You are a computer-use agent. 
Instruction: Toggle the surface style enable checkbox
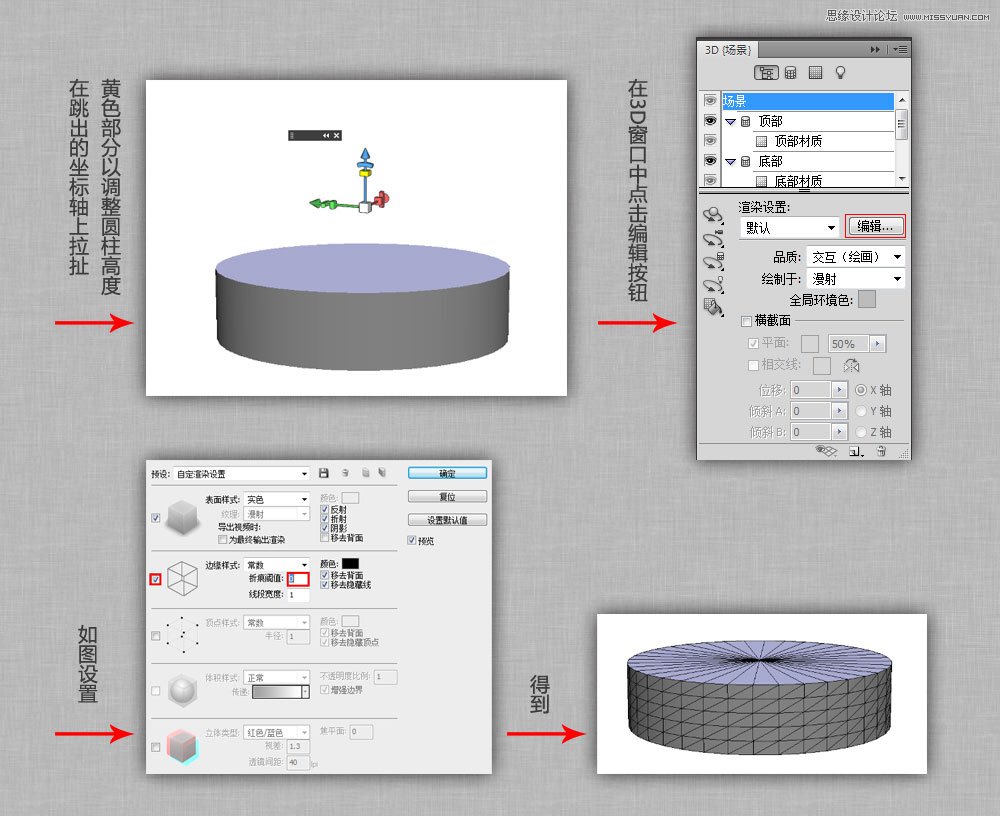[156, 518]
